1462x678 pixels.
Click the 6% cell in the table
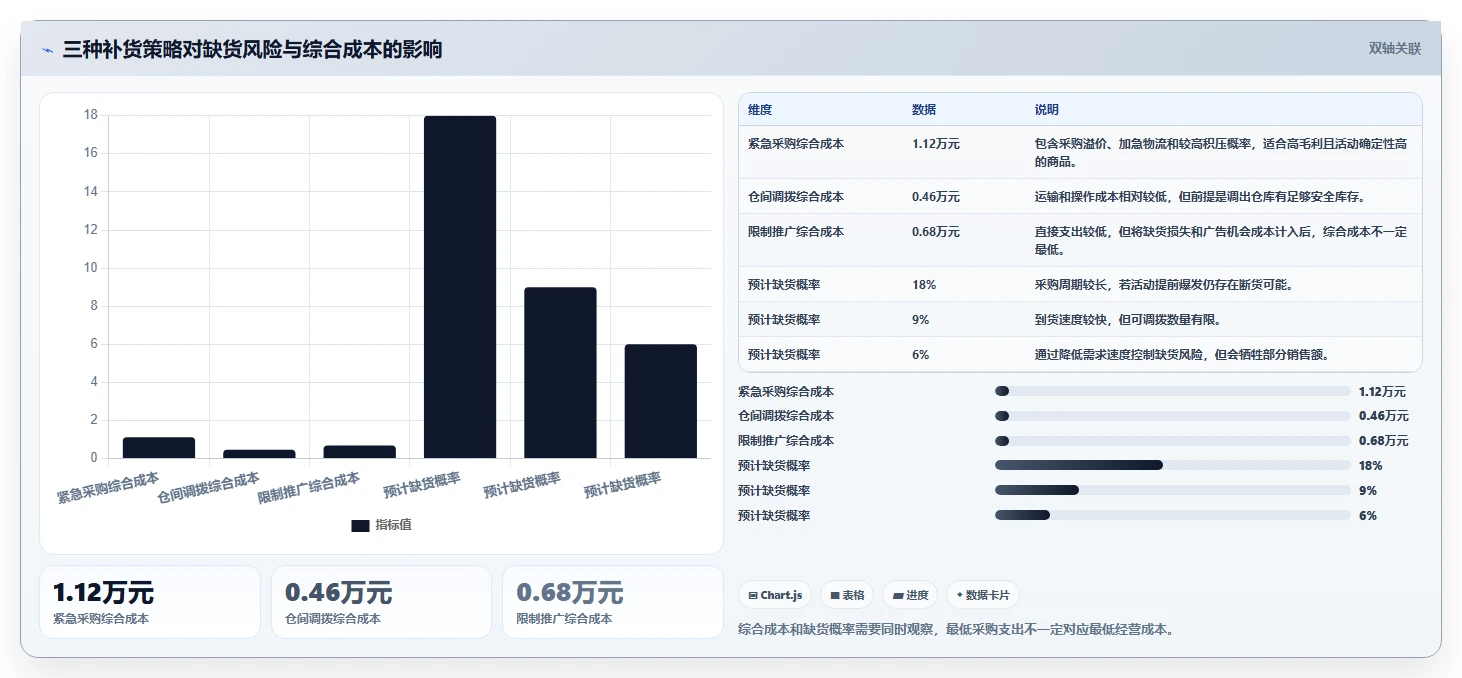[x=921, y=355]
